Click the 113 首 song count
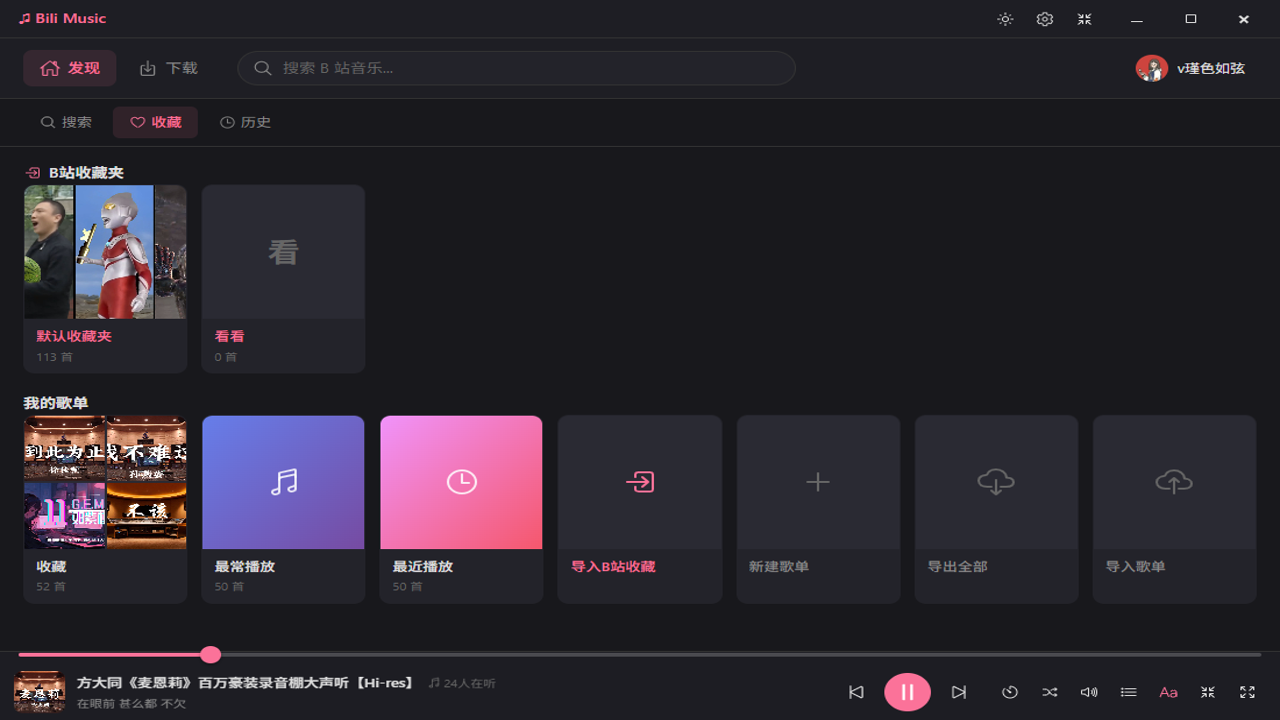The height and width of the screenshot is (720, 1280). [53, 357]
